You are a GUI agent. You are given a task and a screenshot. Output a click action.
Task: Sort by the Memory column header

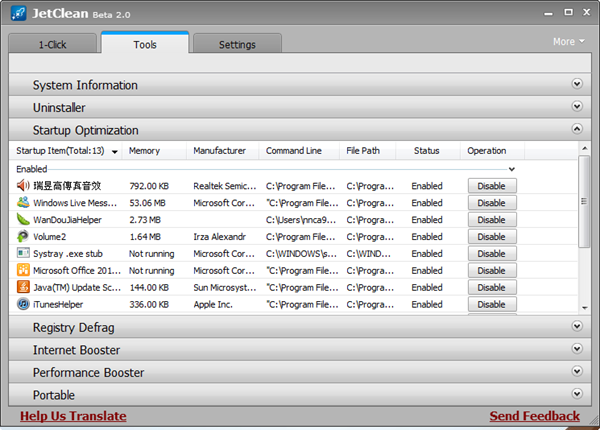click(154, 151)
